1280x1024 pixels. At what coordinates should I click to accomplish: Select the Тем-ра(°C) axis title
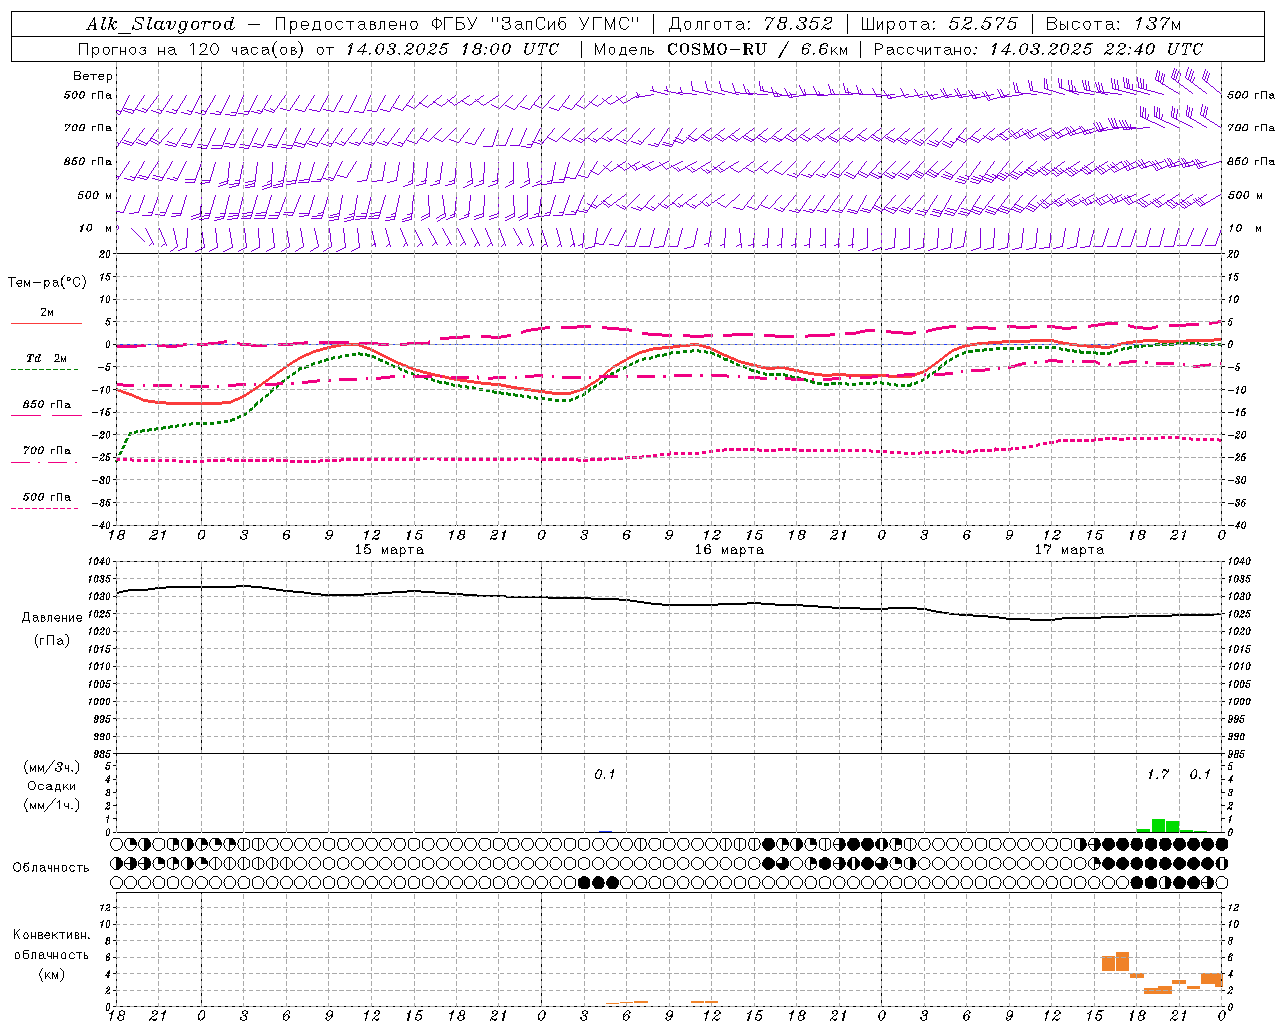(x=47, y=283)
